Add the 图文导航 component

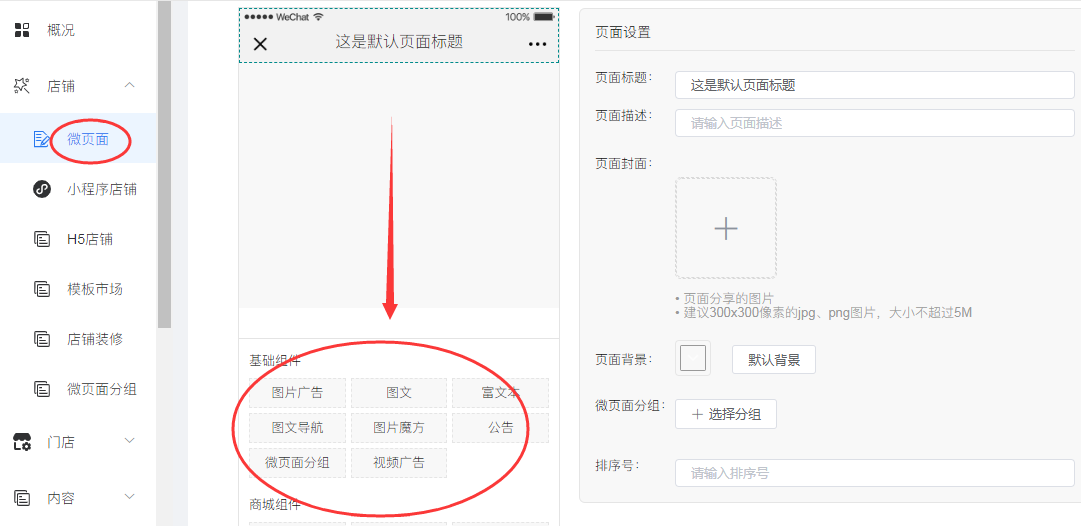[297, 427]
